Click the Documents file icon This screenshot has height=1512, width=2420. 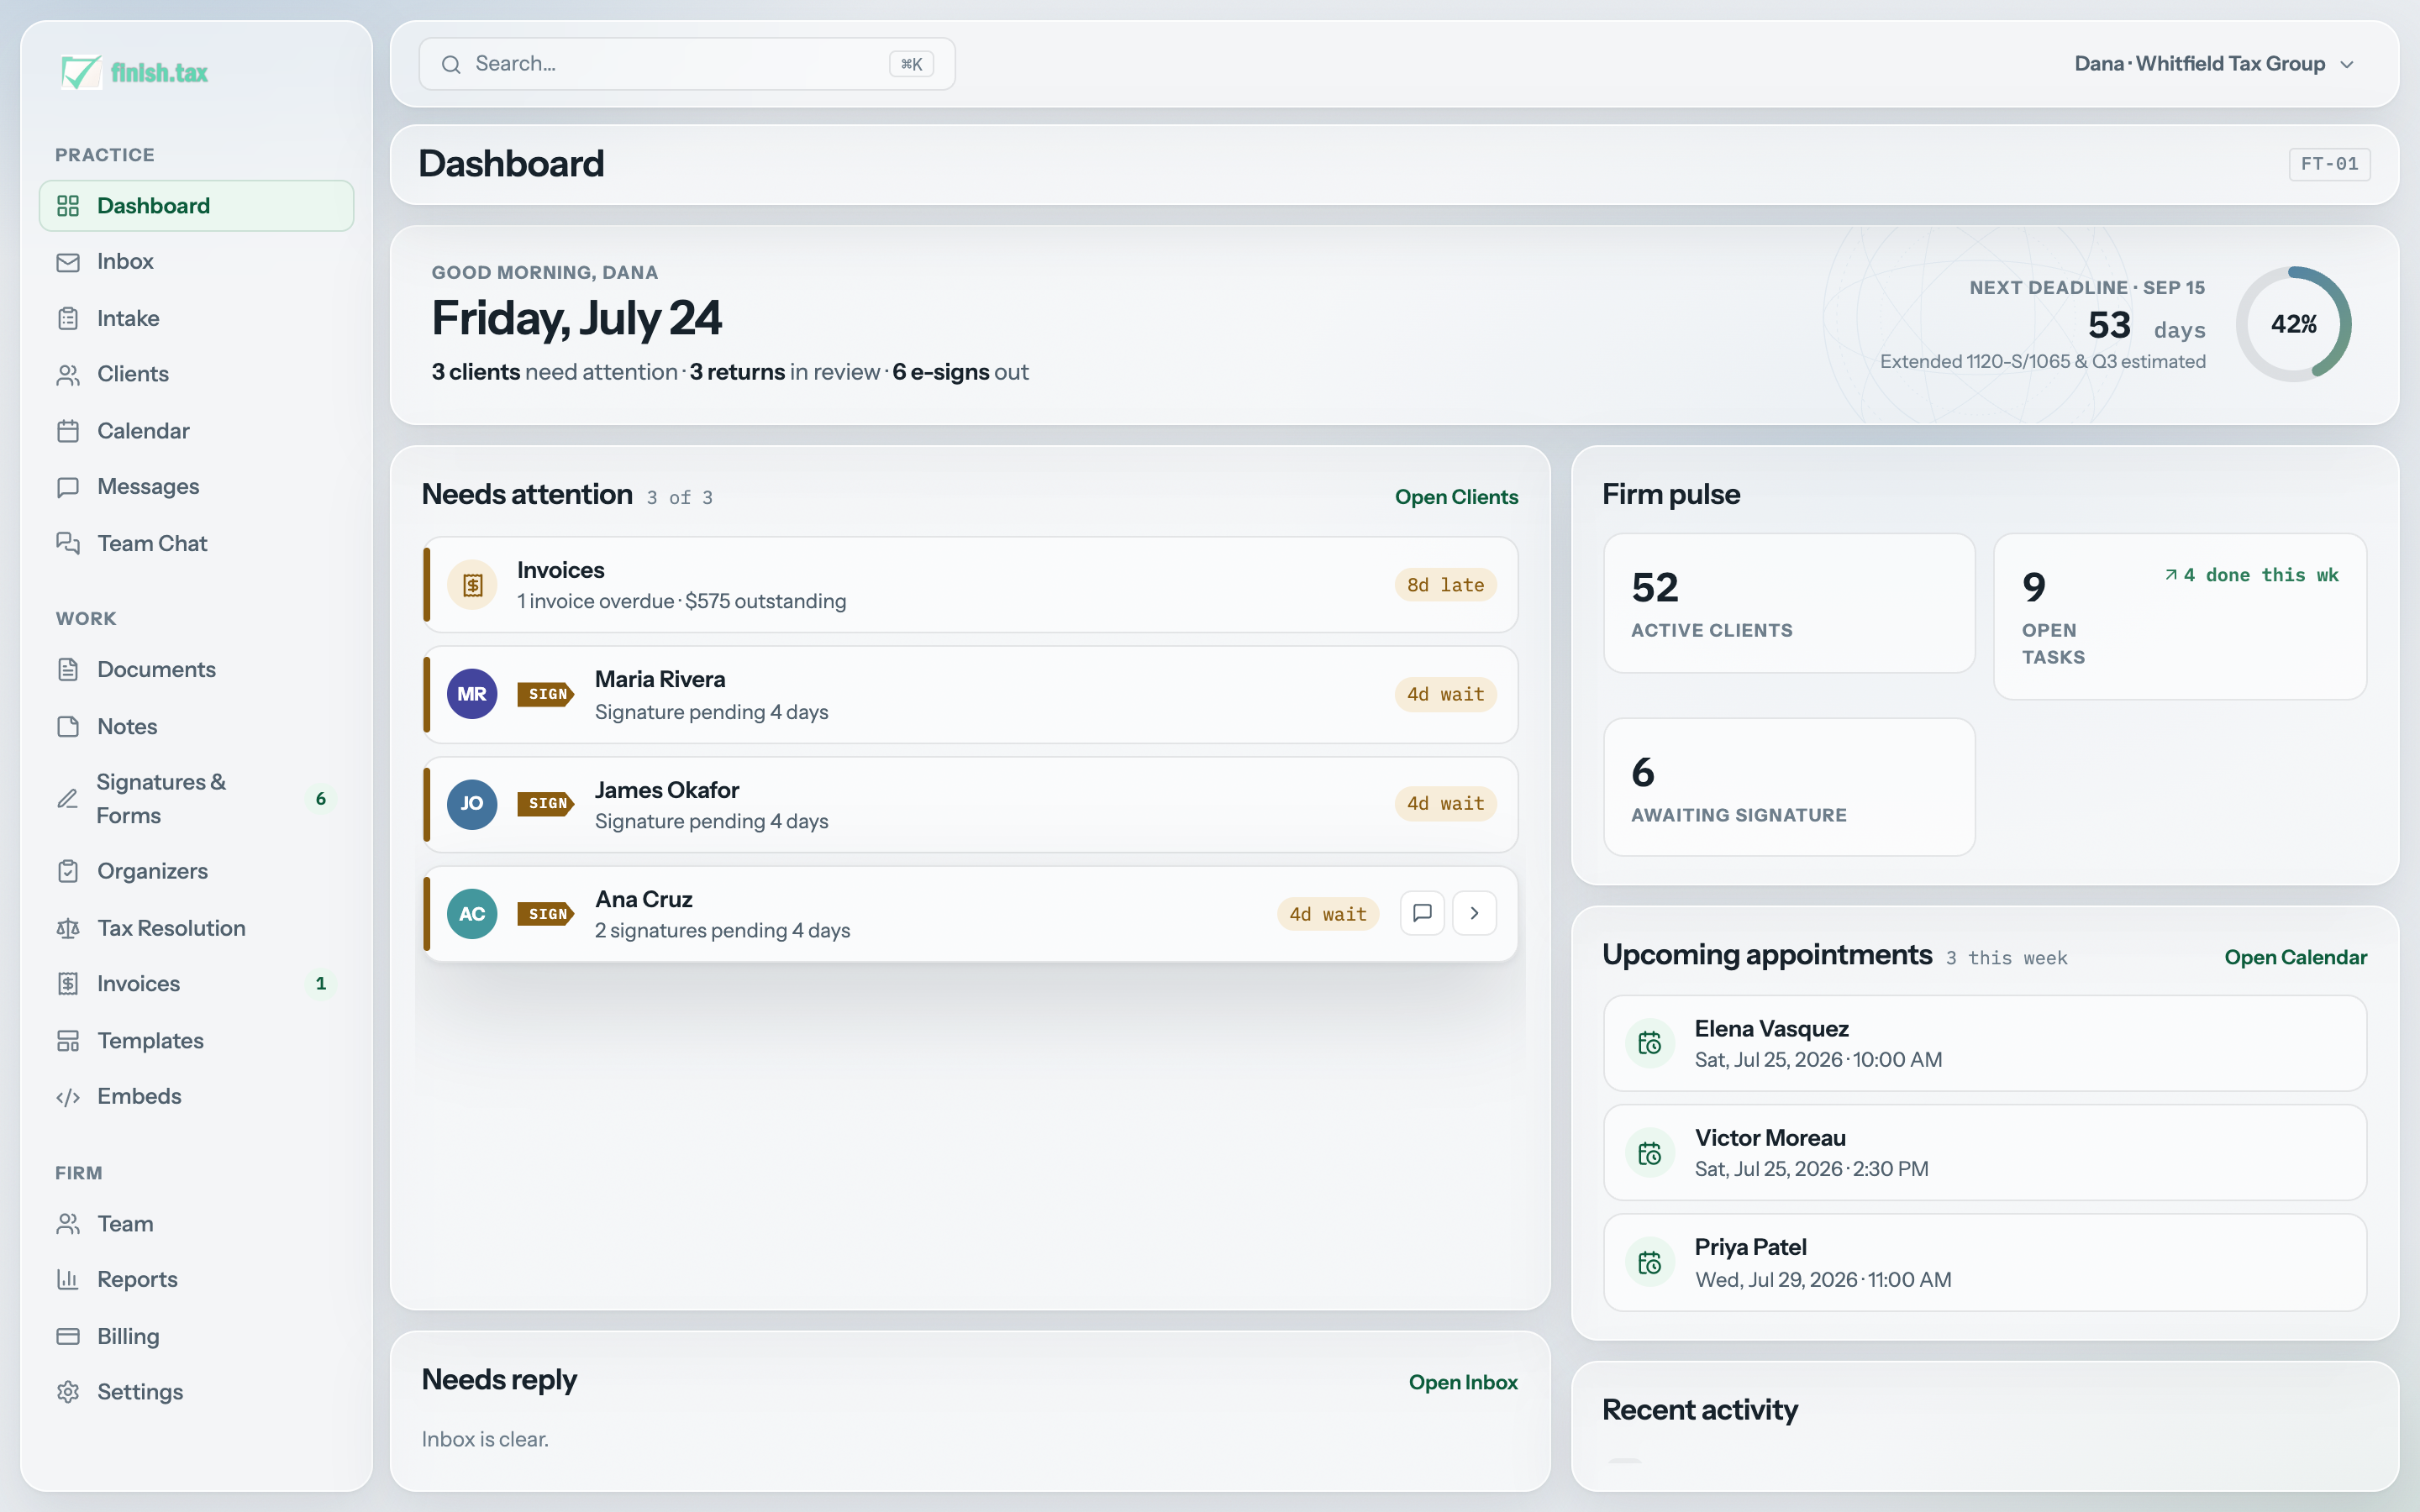pyautogui.click(x=68, y=670)
